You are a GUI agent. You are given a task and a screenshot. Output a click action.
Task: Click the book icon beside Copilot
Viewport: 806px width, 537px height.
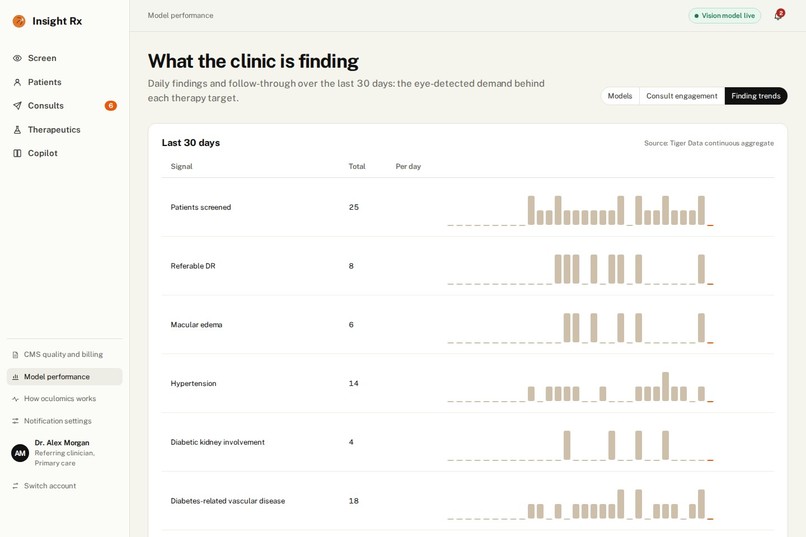pyautogui.click(x=17, y=153)
